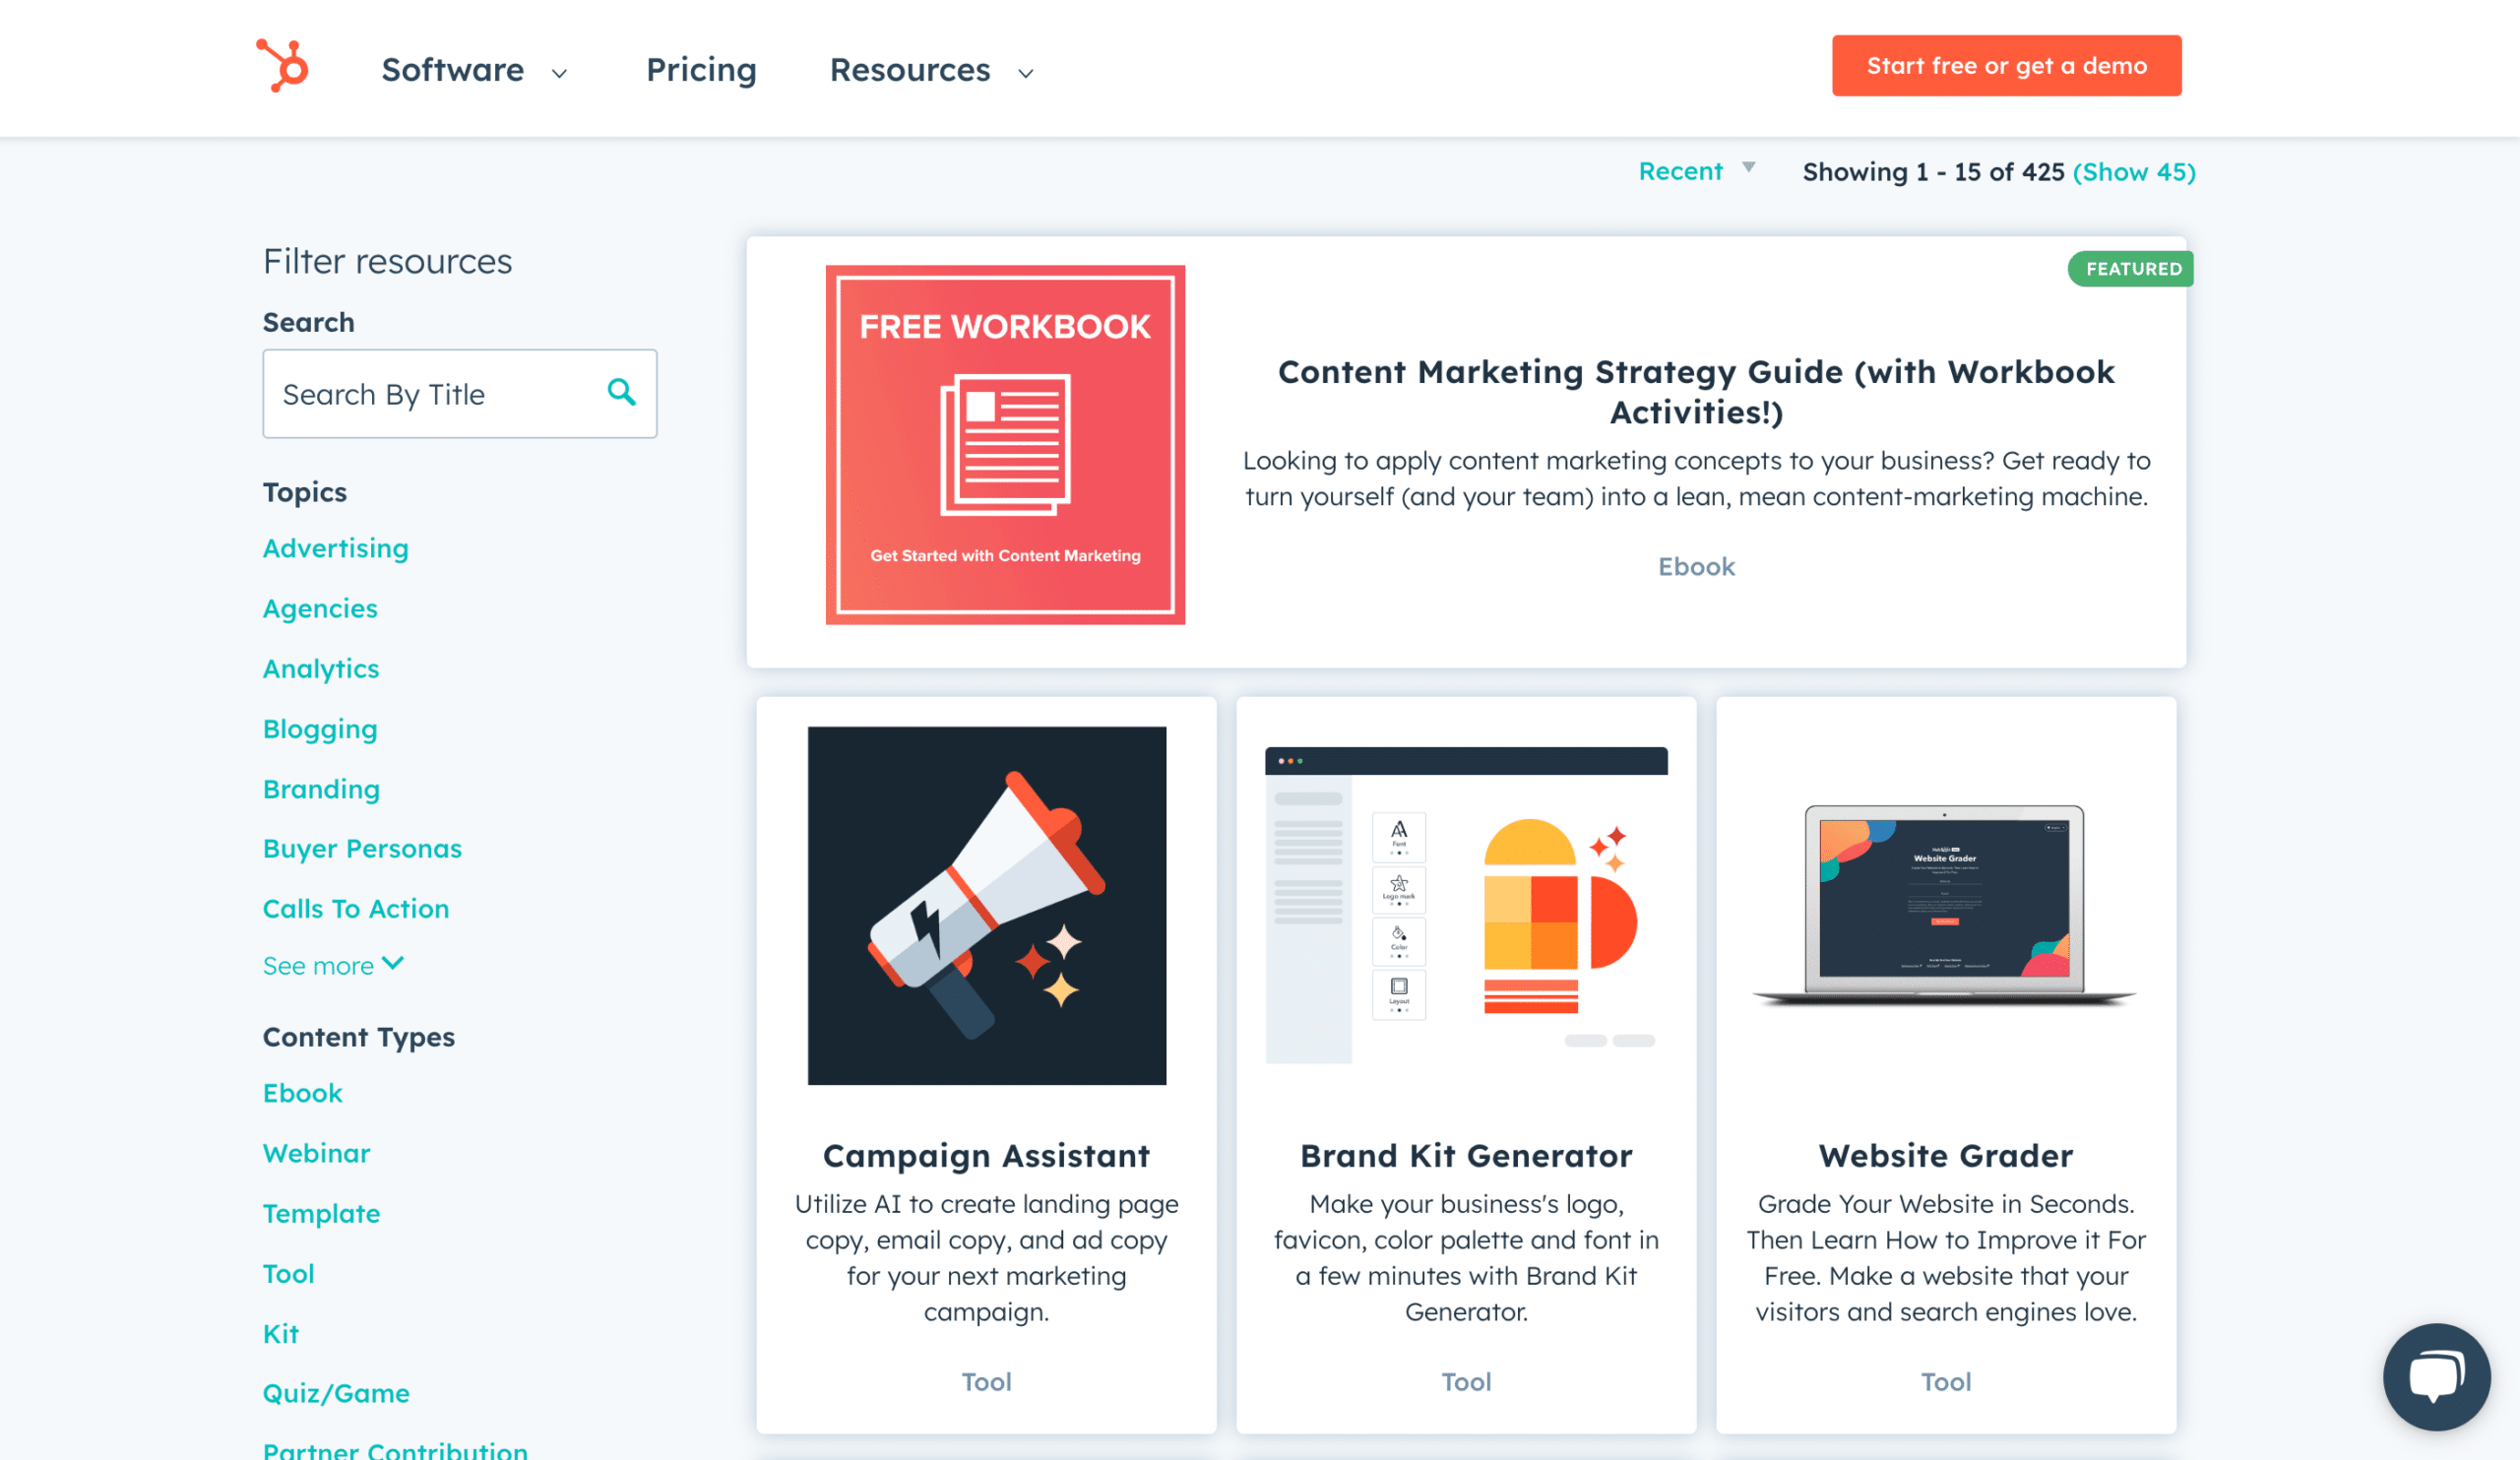Viewport: 2520px width, 1460px height.
Task: Expand See more topics
Action: click(x=333, y=965)
